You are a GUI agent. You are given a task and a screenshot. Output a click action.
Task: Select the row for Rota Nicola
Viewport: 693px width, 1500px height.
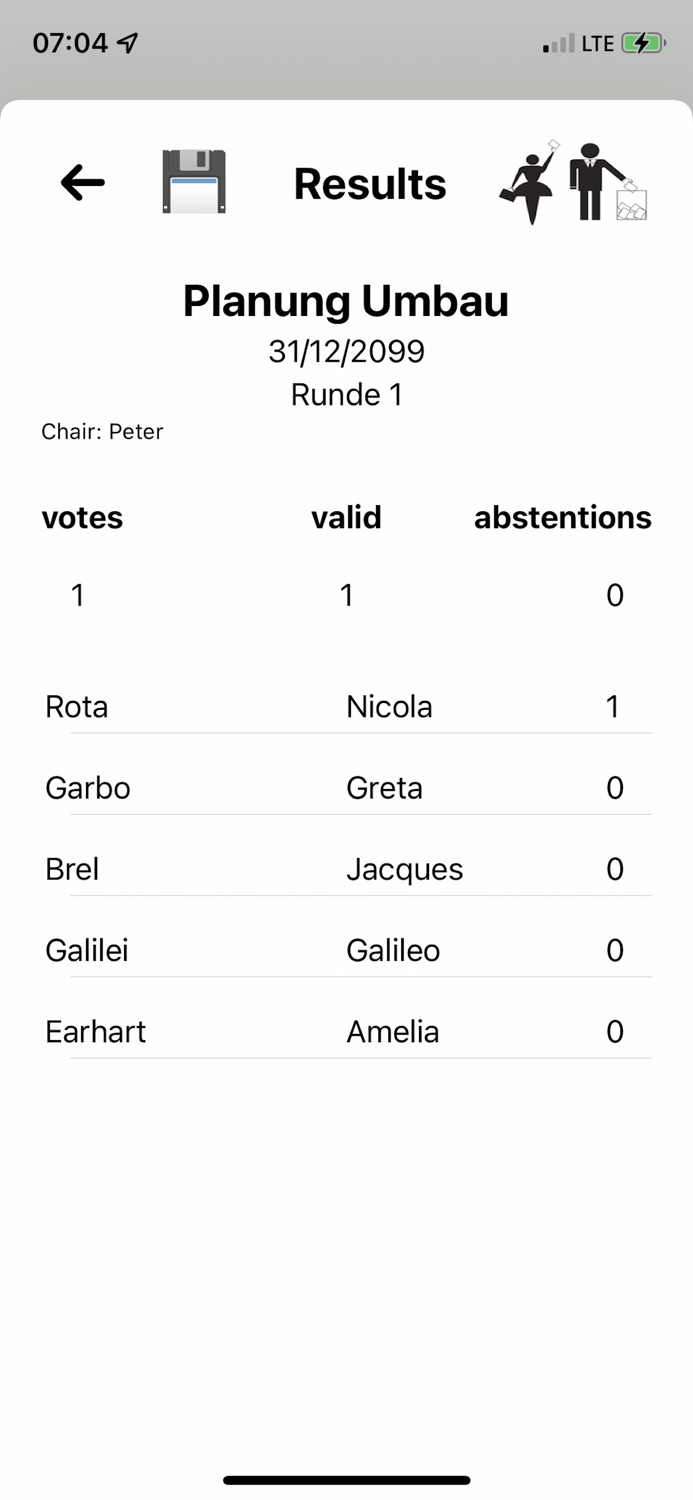coord(346,706)
